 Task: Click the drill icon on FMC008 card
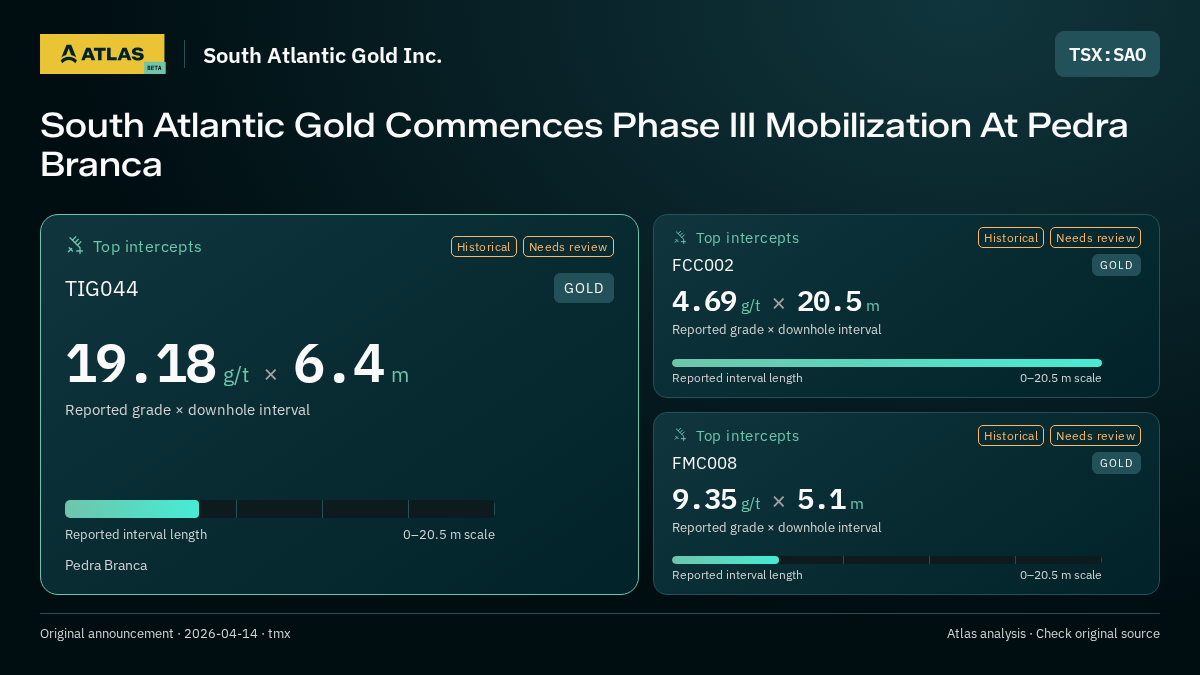pos(680,435)
